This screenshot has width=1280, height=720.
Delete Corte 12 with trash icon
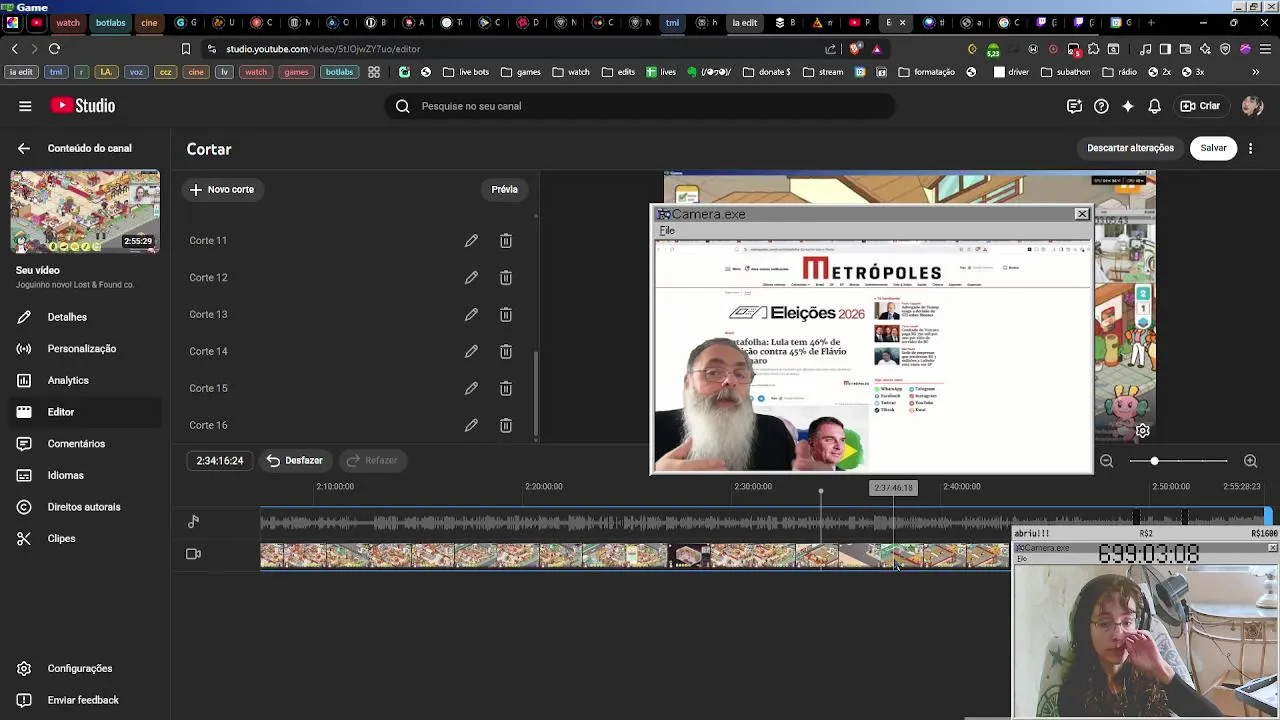pyautogui.click(x=506, y=278)
